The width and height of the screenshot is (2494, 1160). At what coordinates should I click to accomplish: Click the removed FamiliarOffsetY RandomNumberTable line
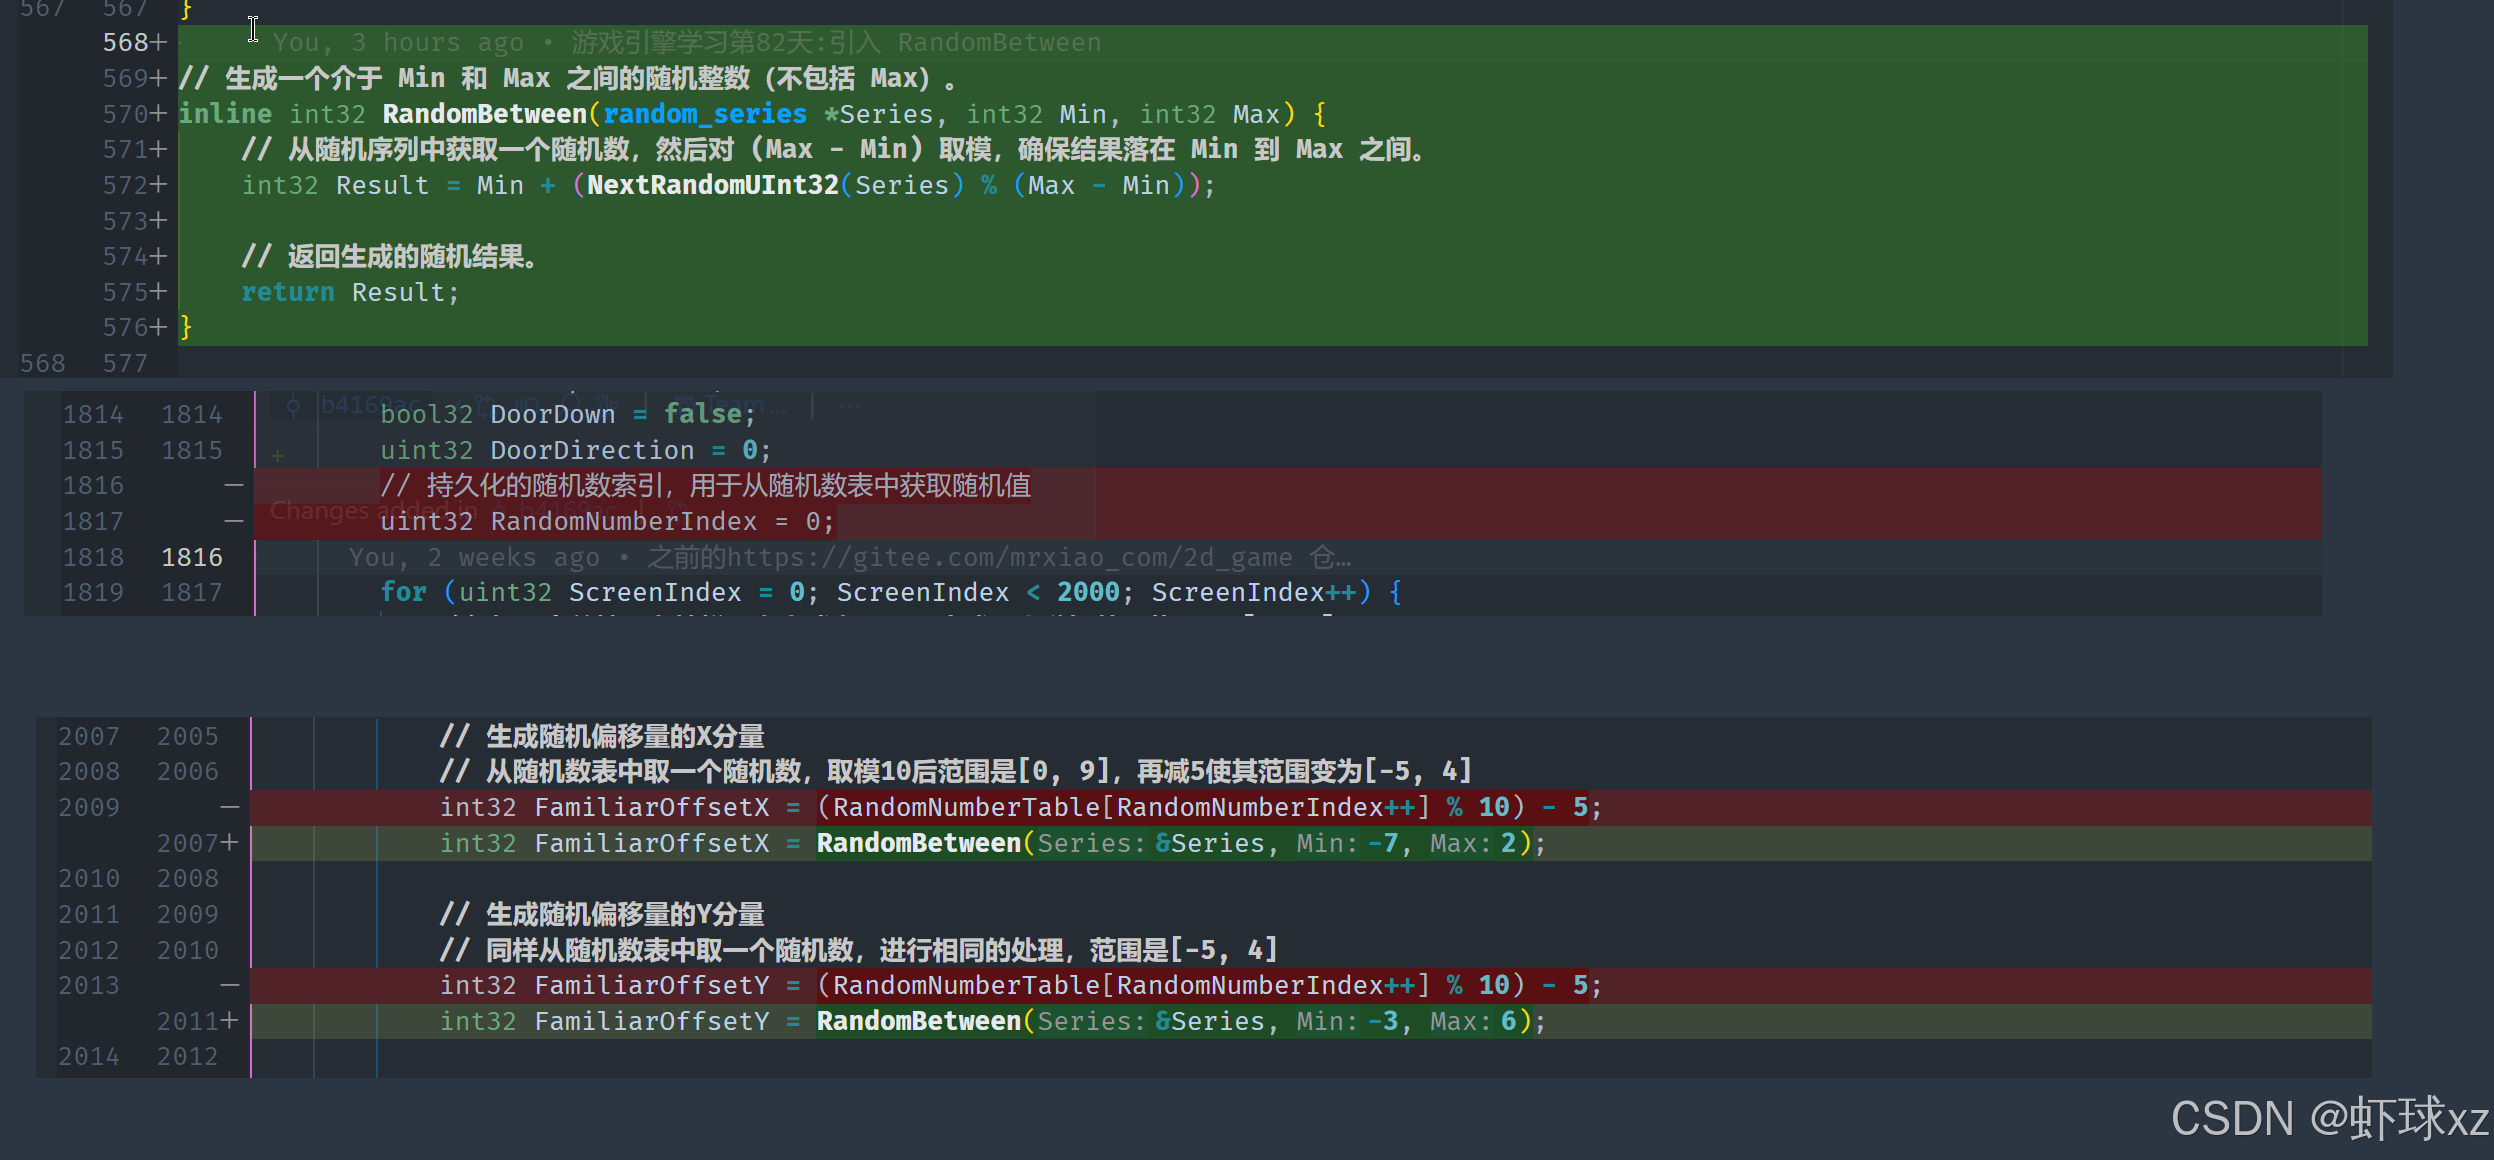(x=1021, y=985)
